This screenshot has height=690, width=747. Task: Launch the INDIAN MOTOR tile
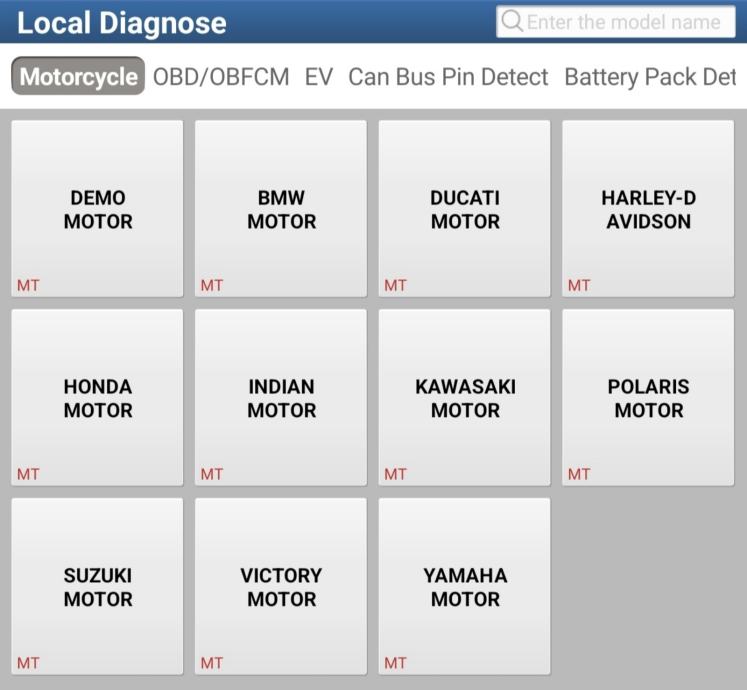click(x=281, y=397)
